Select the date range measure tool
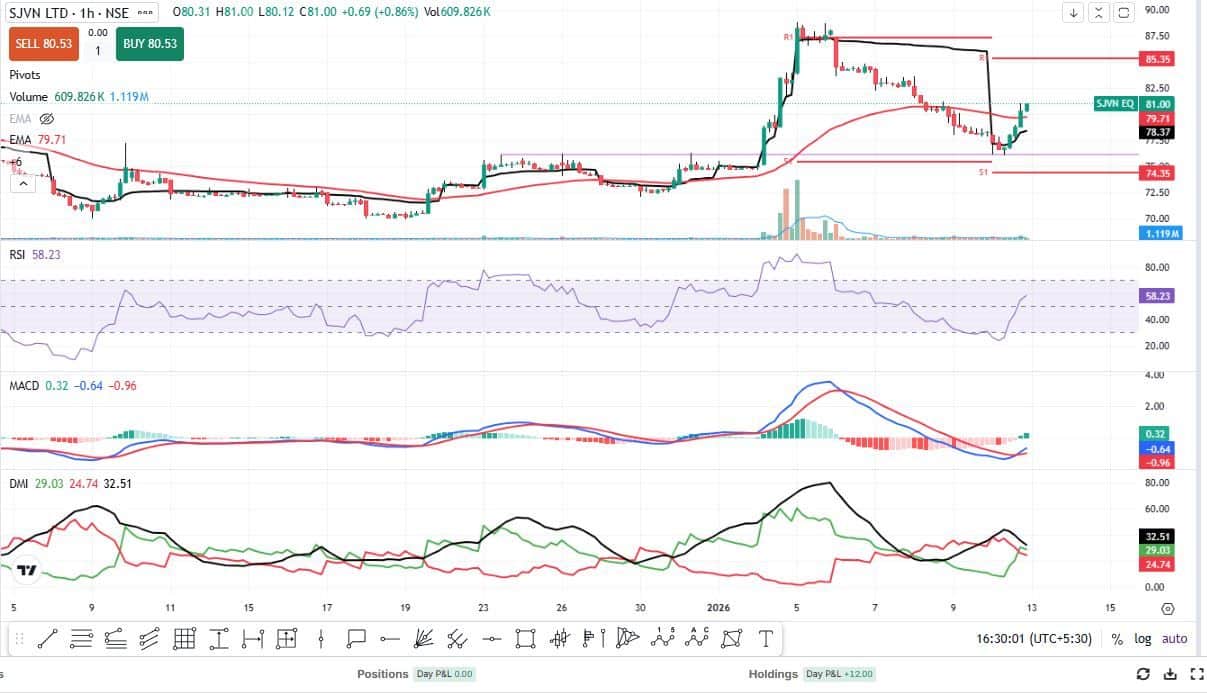The width and height of the screenshot is (1207, 693). (x=252, y=638)
